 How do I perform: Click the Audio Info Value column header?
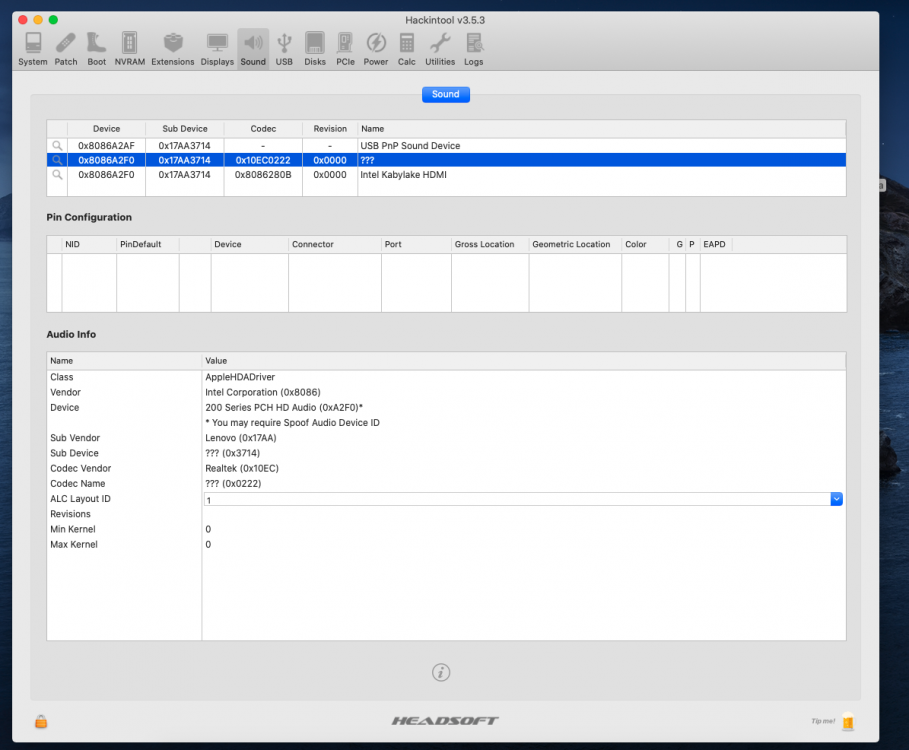pyautogui.click(x=524, y=361)
